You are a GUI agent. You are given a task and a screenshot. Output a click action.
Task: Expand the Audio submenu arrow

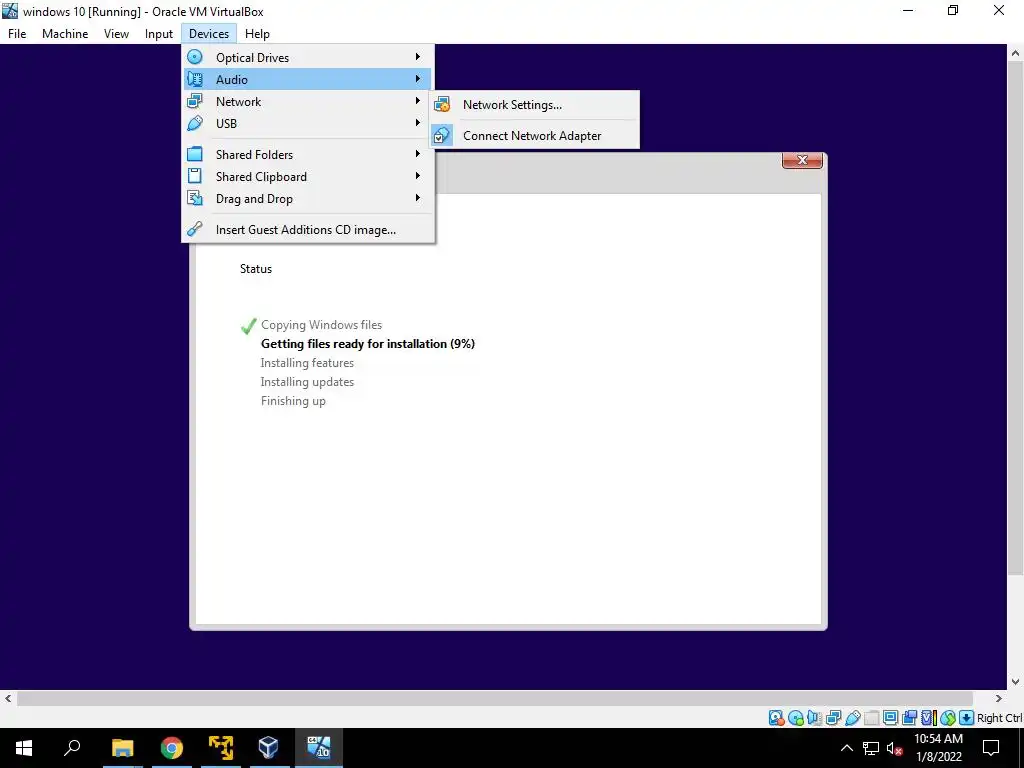(x=418, y=79)
